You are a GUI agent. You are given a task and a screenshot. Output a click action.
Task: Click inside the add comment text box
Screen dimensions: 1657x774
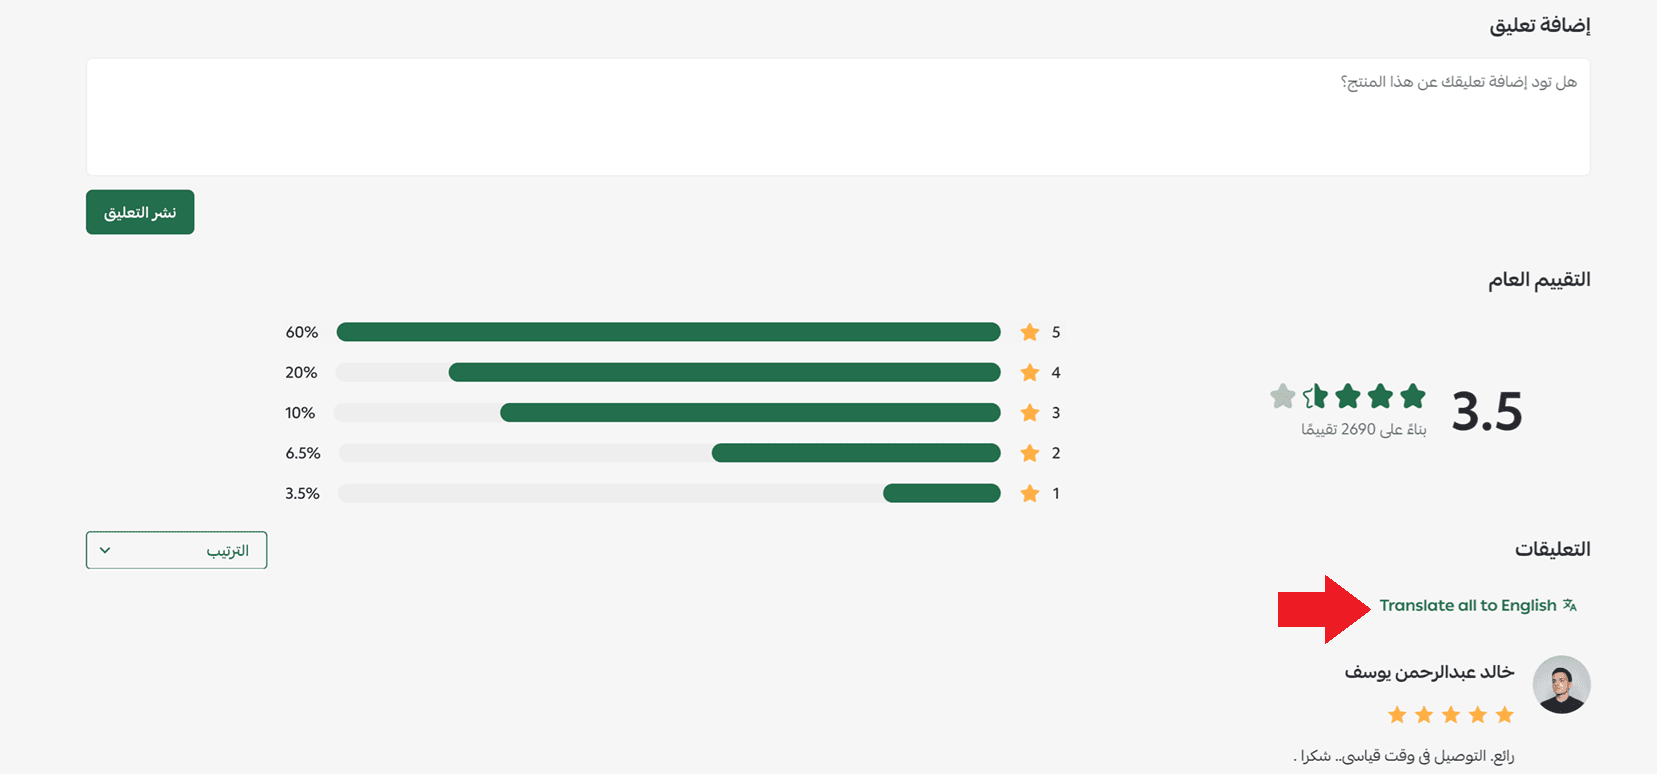838,117
